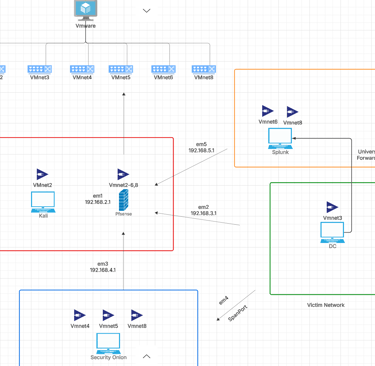Click the 'Splunk' text label

coord(280,152)
